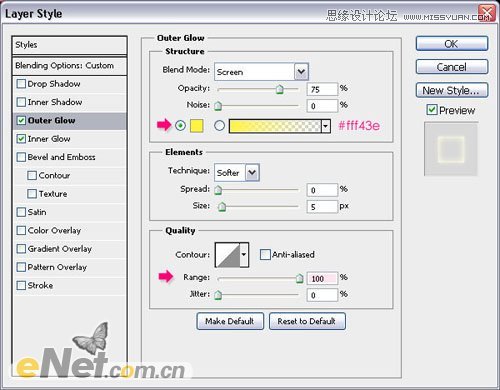Click the Spread slider handle
The height and width of the screenshot is (390, 500).
pyautogui.click(x=218, y=190)
